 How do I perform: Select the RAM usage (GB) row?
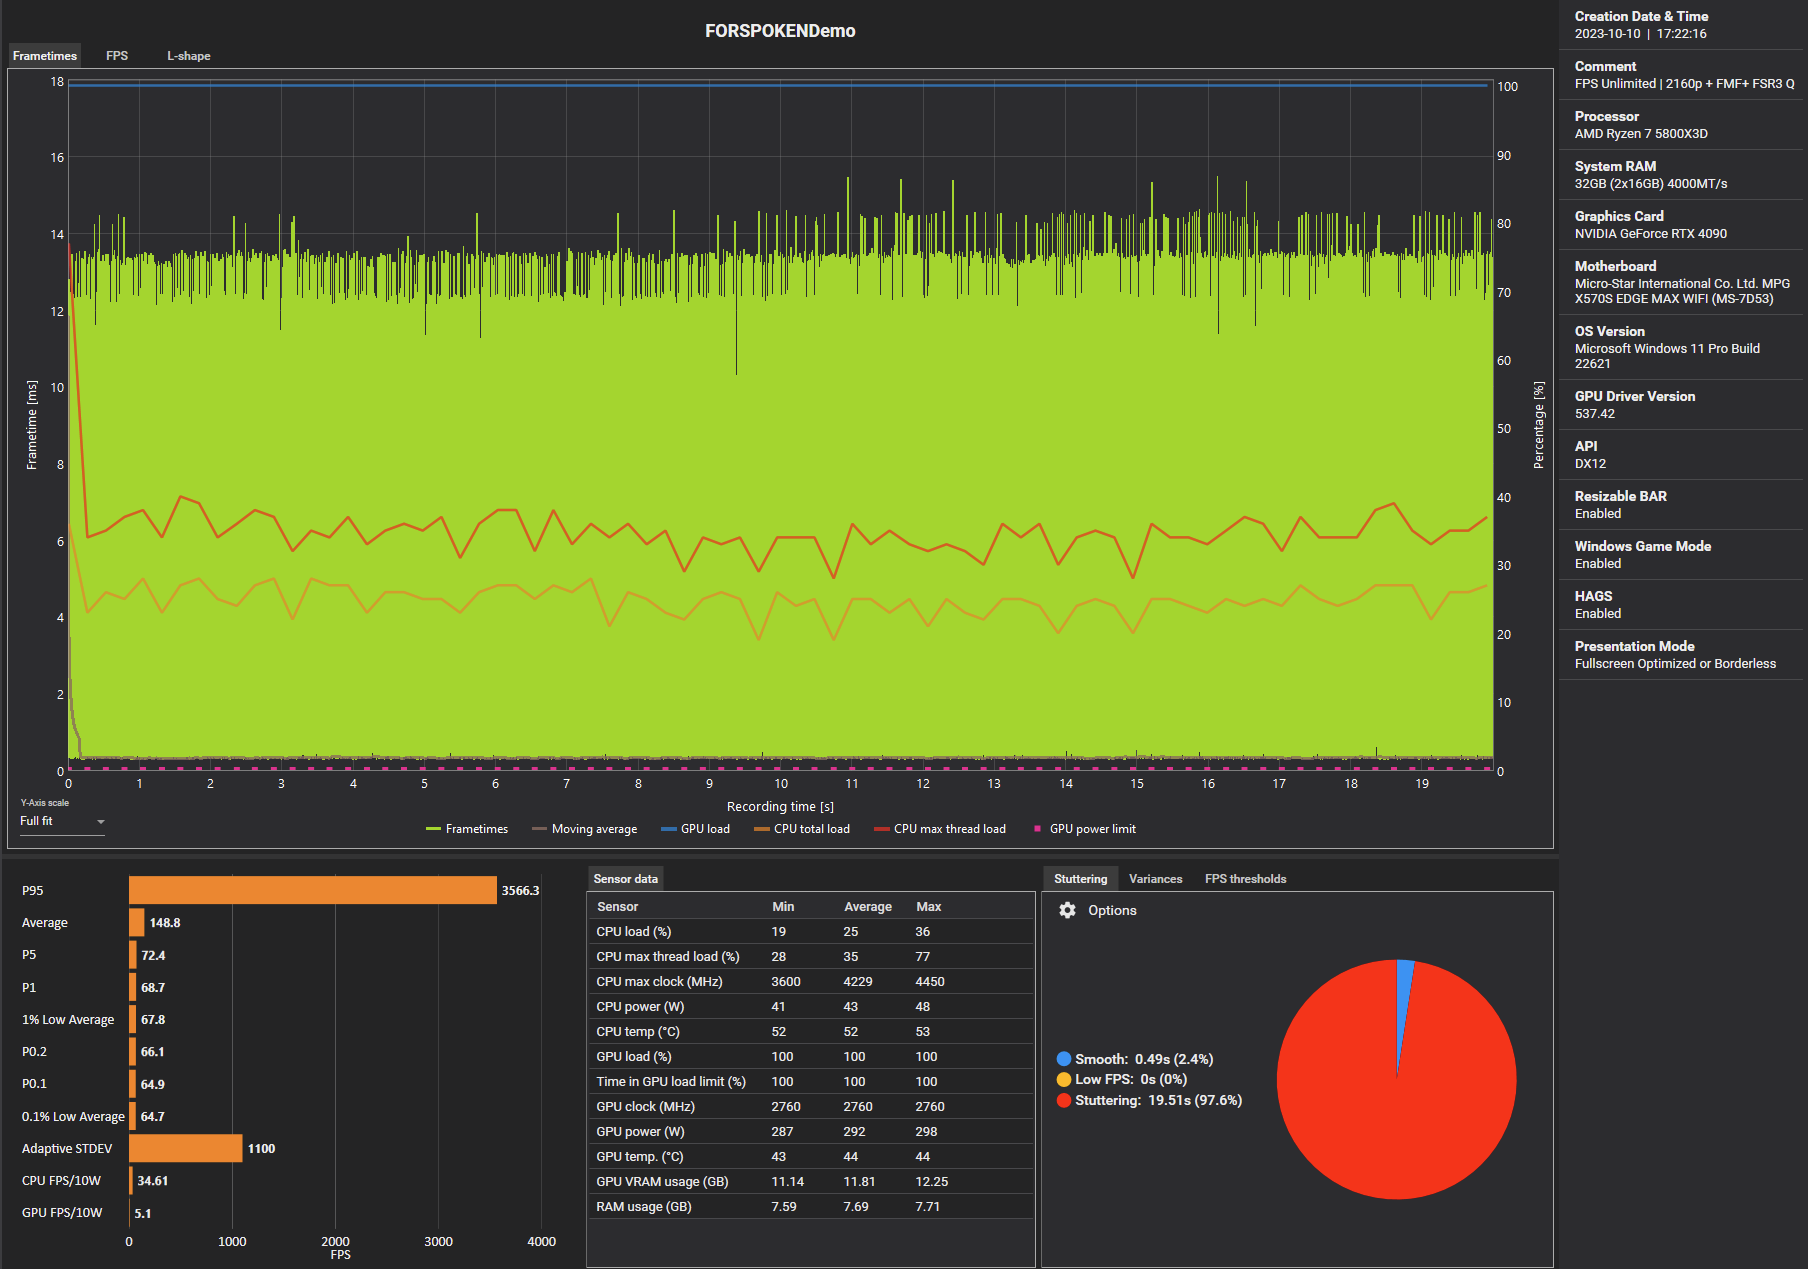click(810, 1206)
